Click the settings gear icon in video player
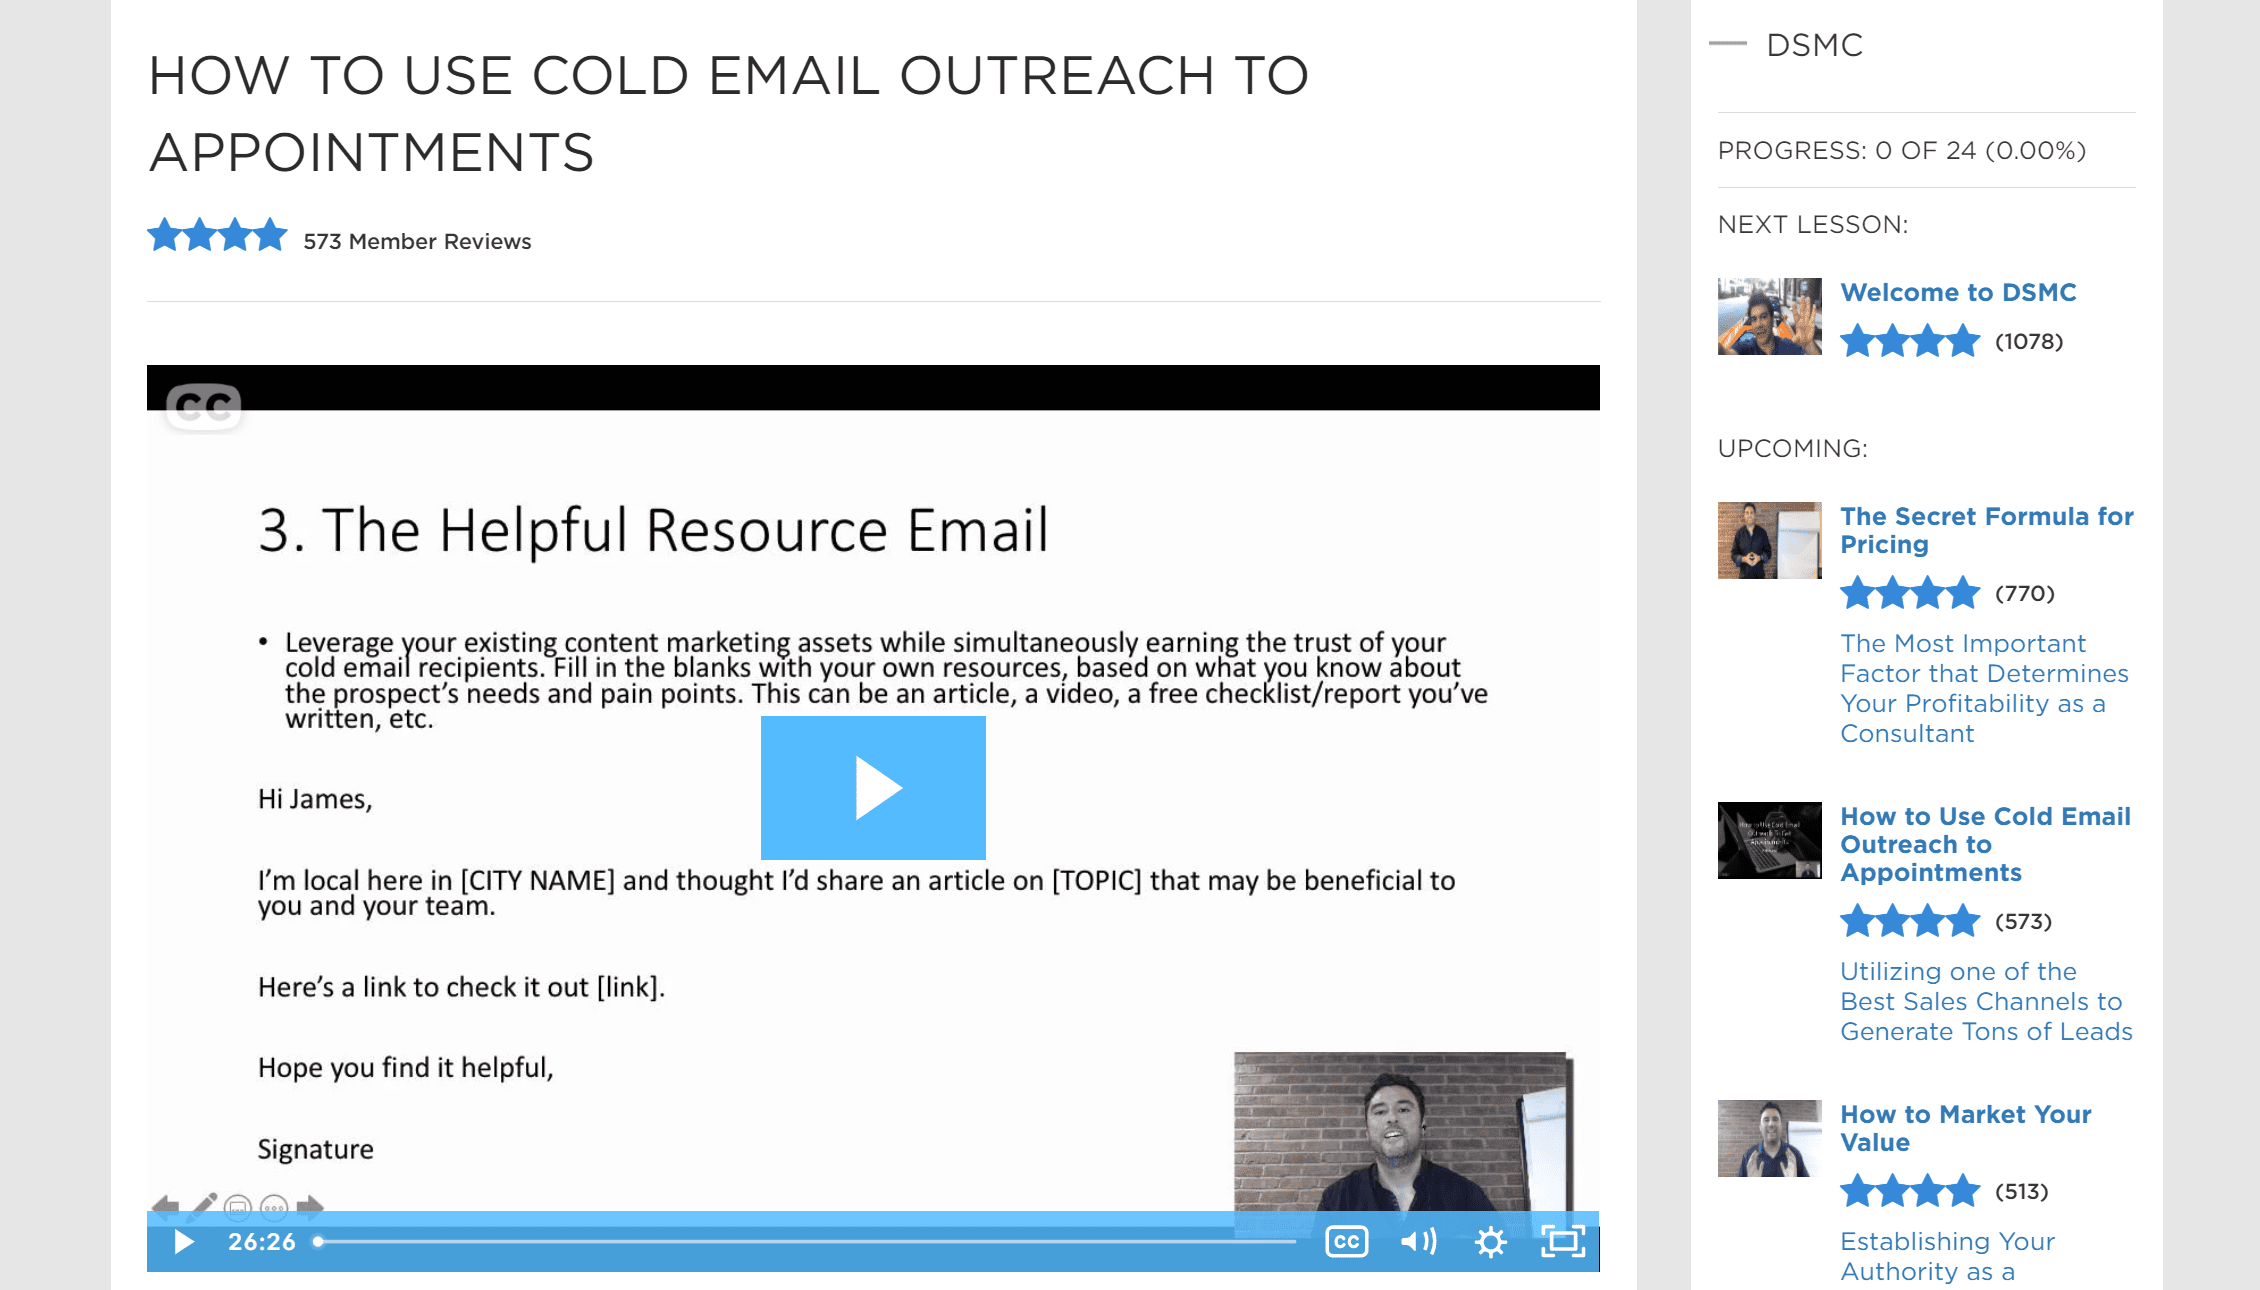Viewport: 2260px width, 1290px height. point(1485,1239)
